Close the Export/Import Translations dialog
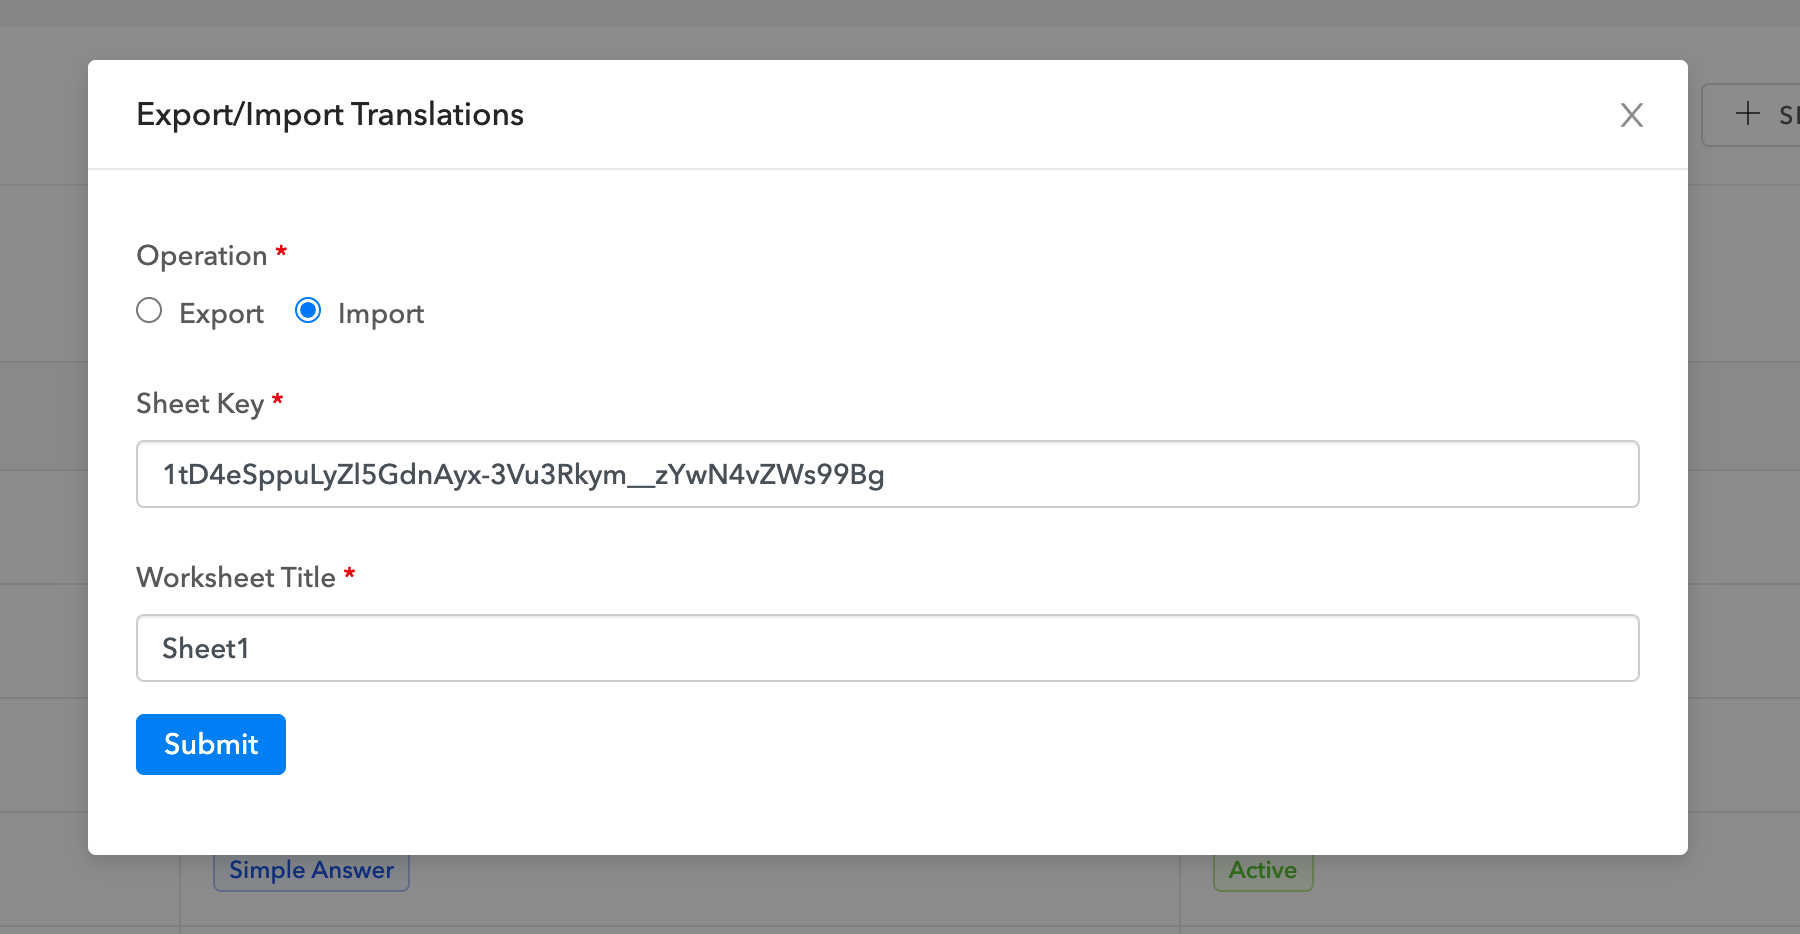1800x934 pixels. (1631, 115)
